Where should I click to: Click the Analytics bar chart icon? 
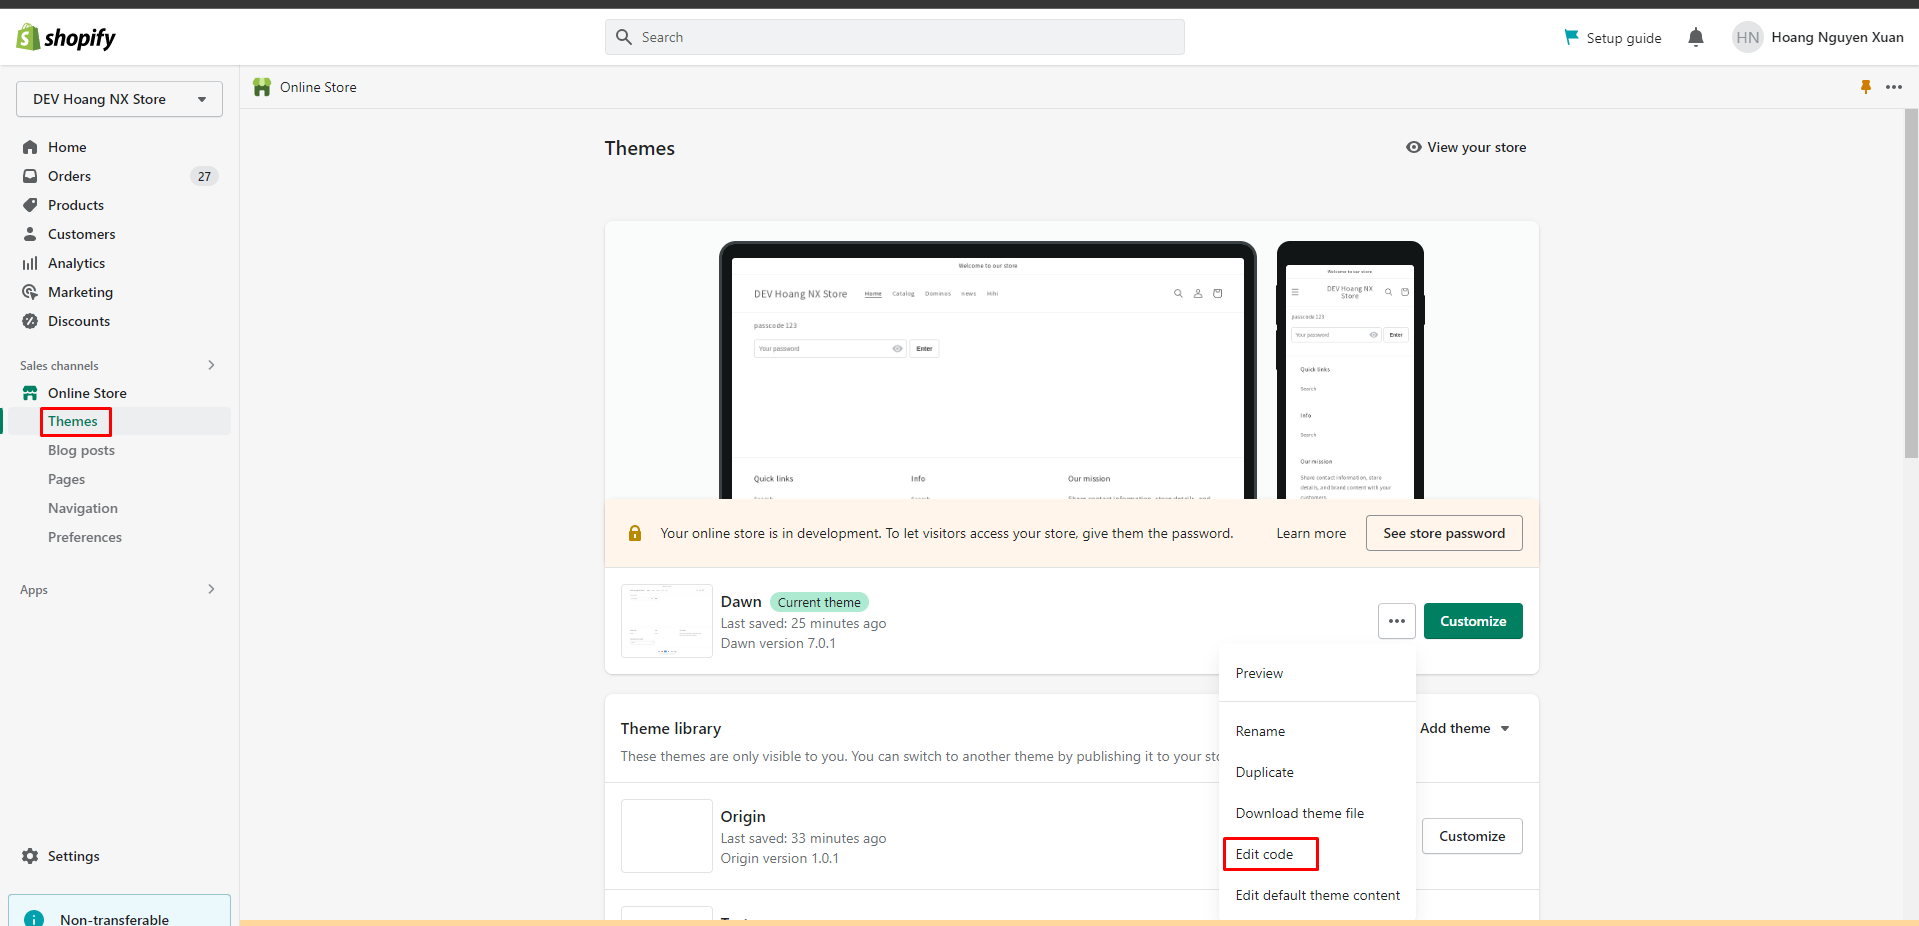(30, 263)
